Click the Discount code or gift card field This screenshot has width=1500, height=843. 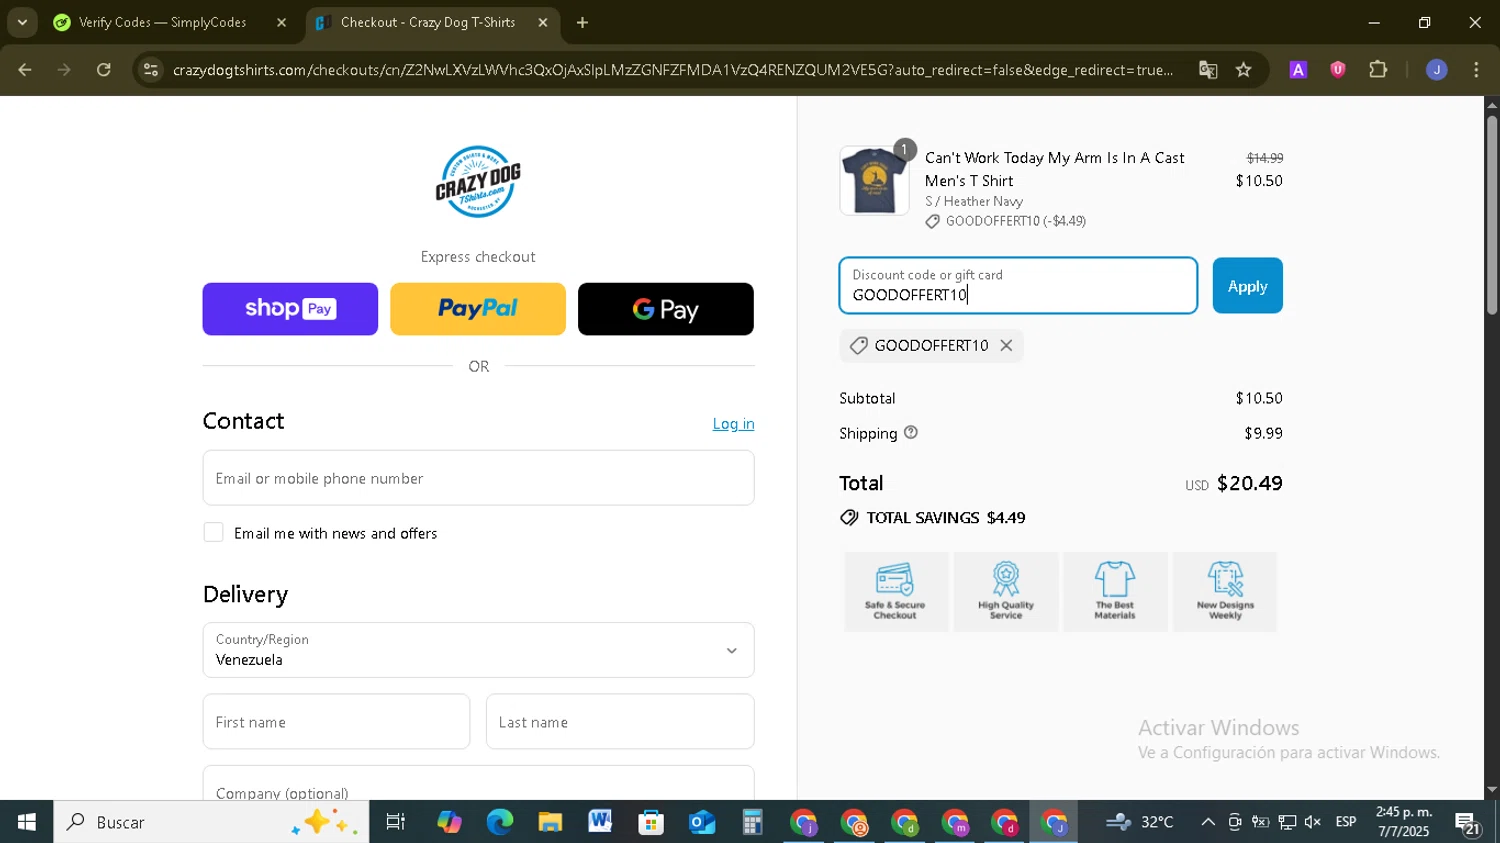tap(1018, 286)
